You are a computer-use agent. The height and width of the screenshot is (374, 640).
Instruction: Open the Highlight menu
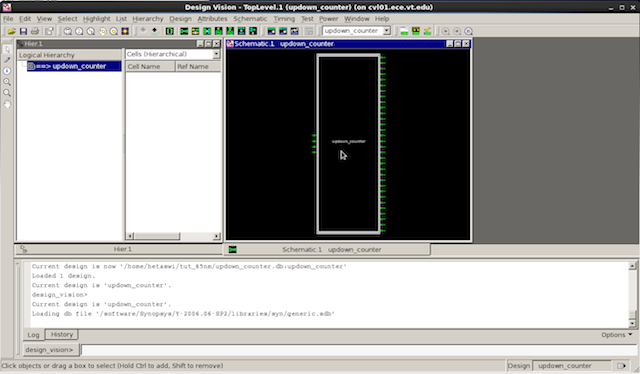coord(96,19)
